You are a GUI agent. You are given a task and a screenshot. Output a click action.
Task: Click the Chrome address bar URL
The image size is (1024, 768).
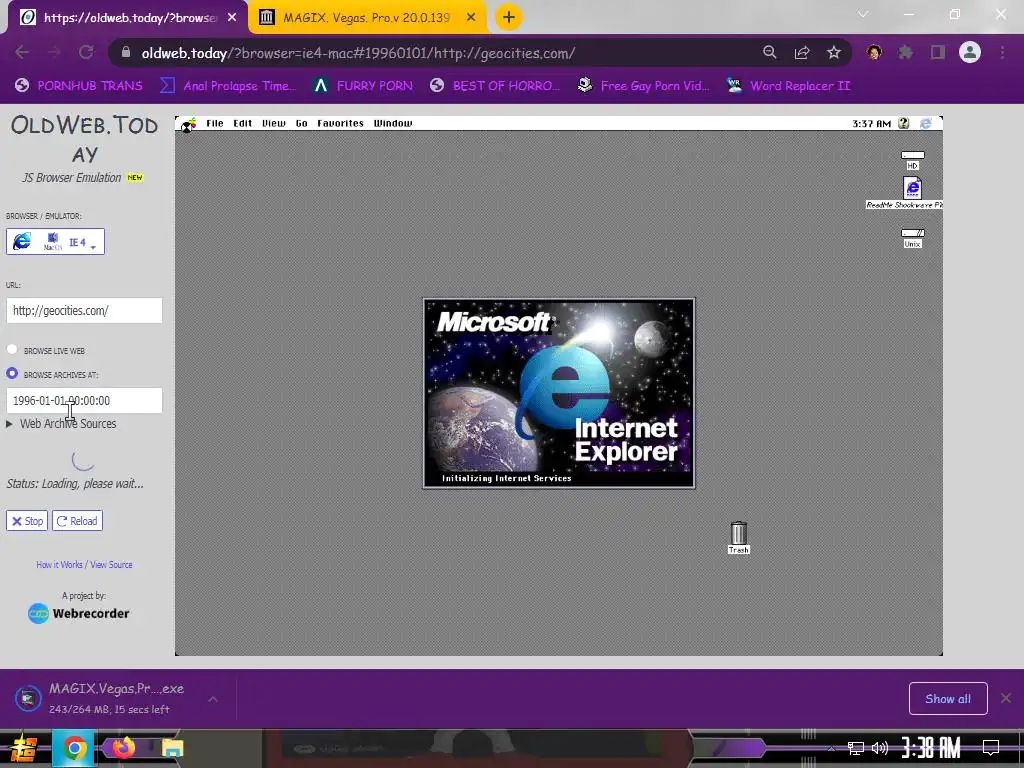pos(358,53)
